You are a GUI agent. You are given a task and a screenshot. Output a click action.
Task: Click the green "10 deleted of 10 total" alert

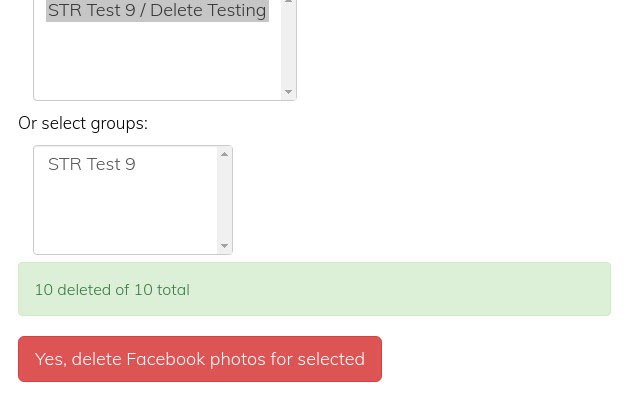314,289
